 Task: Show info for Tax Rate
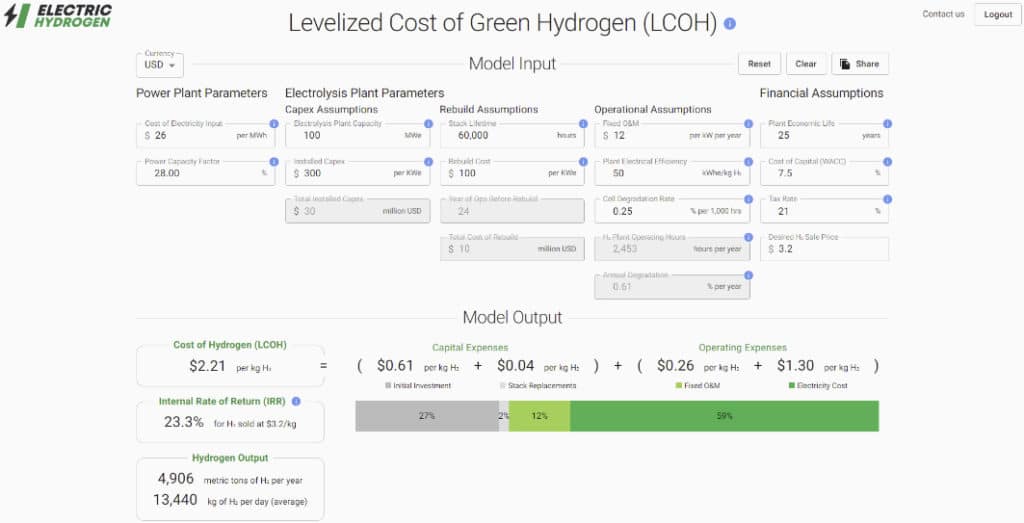(x=888, y=199)
